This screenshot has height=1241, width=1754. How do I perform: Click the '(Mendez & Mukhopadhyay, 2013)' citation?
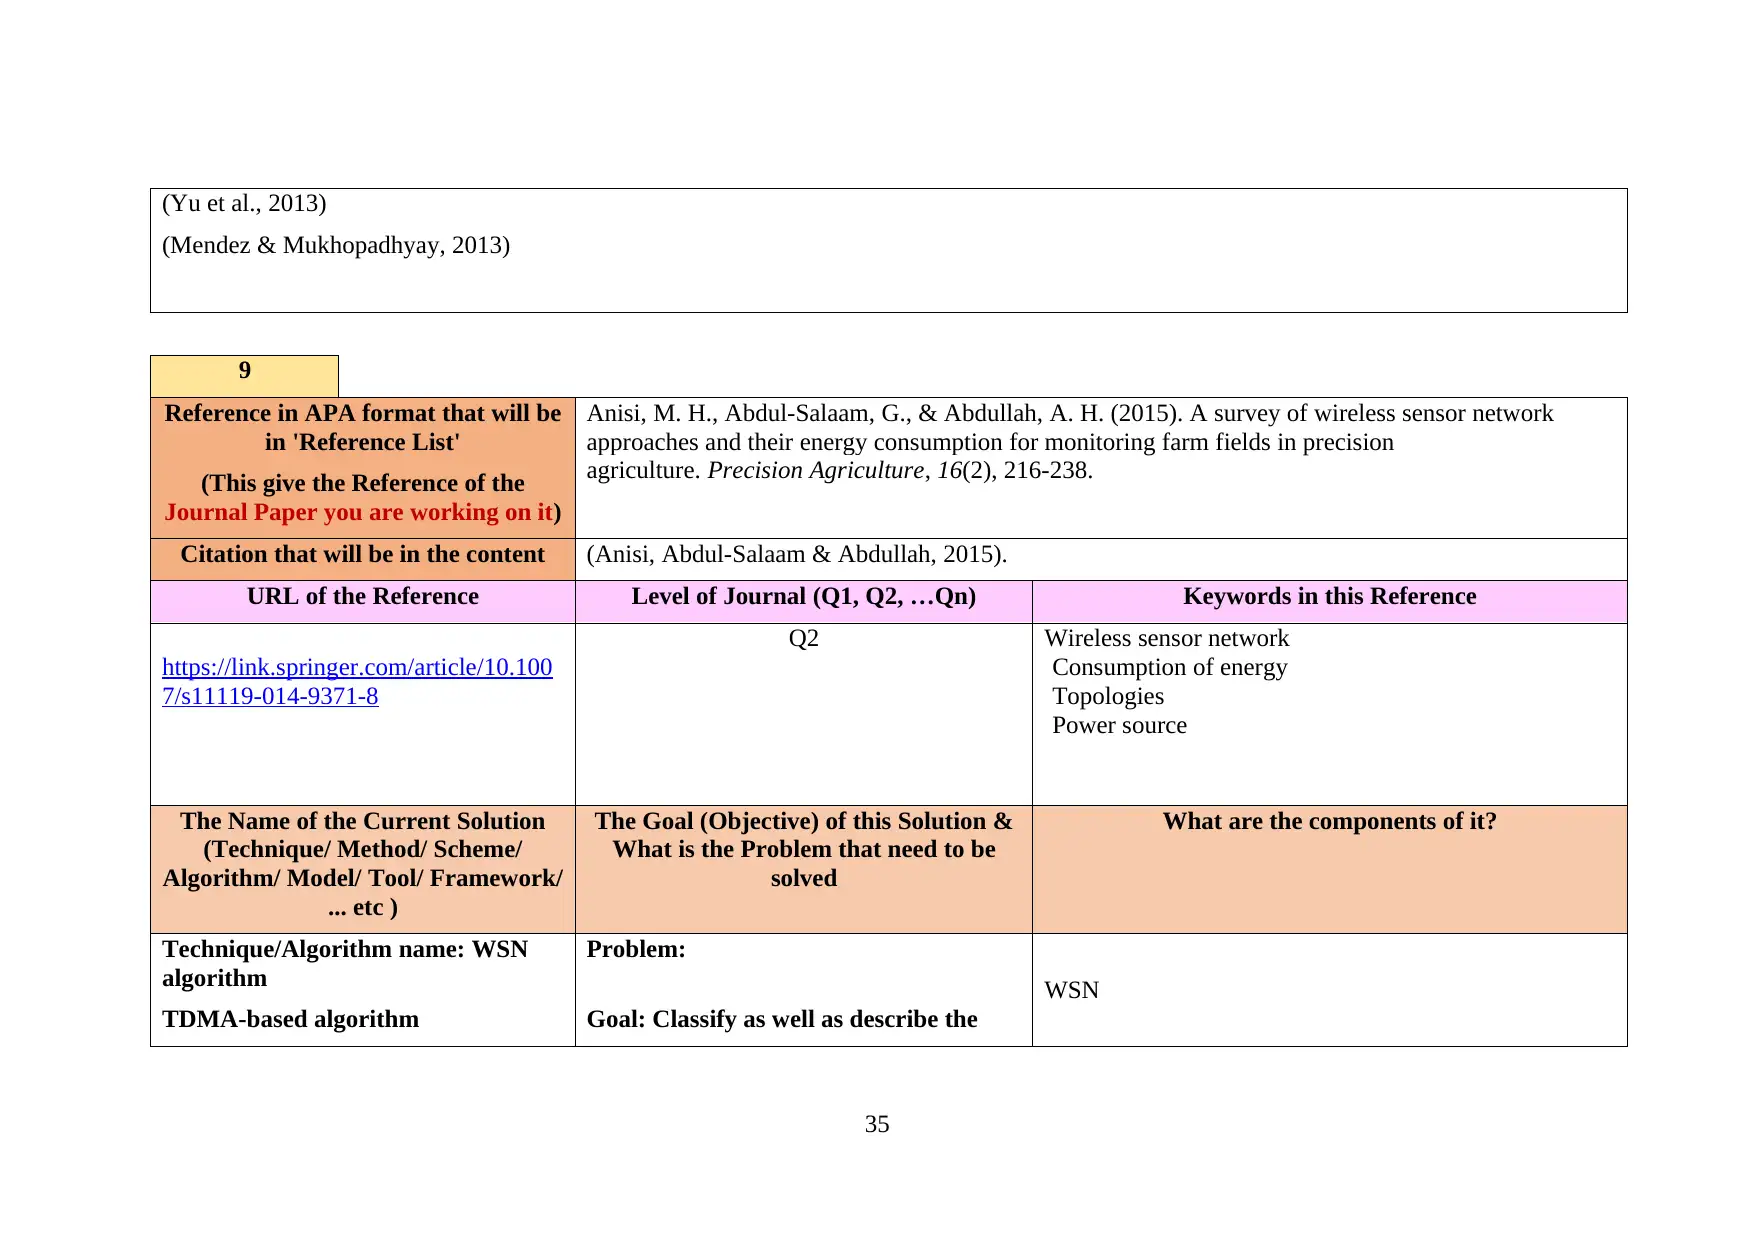tap(336, 245)
